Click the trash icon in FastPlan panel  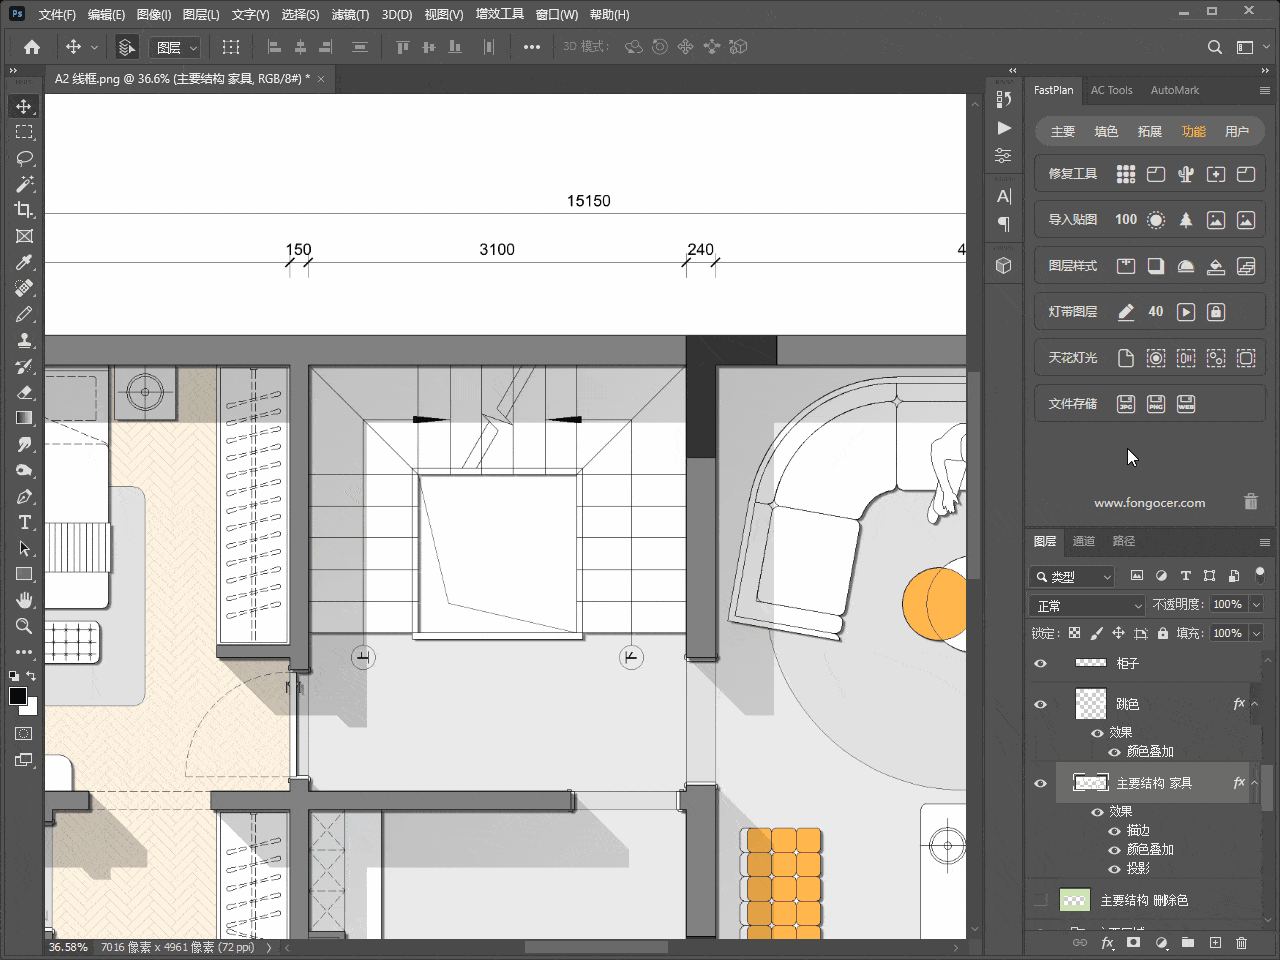1250,502
